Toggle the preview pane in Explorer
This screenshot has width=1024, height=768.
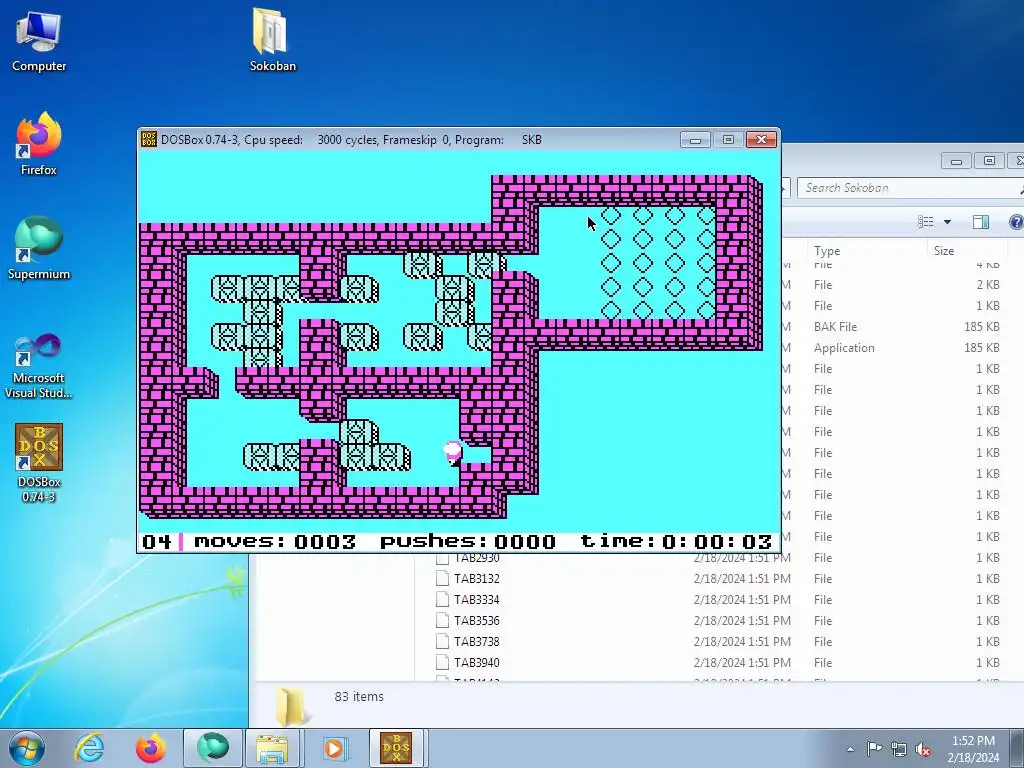click(980, 222)
